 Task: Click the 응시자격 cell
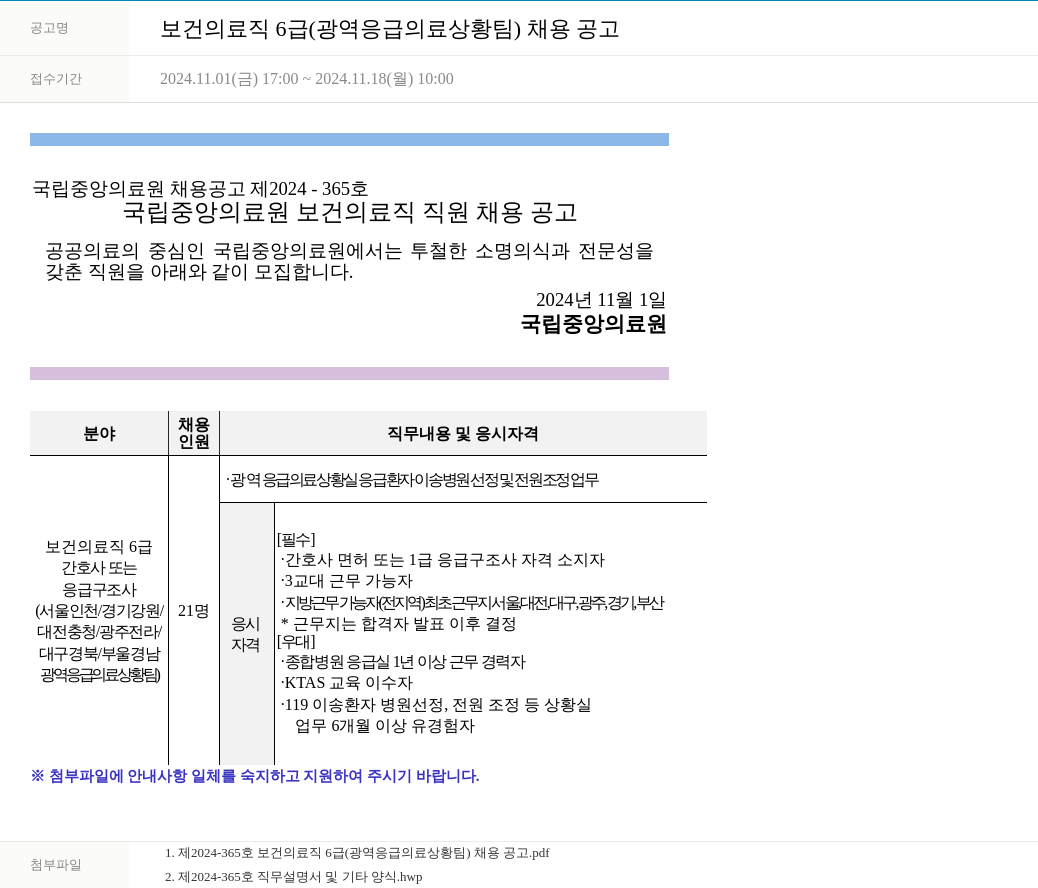tap(246, 634)
